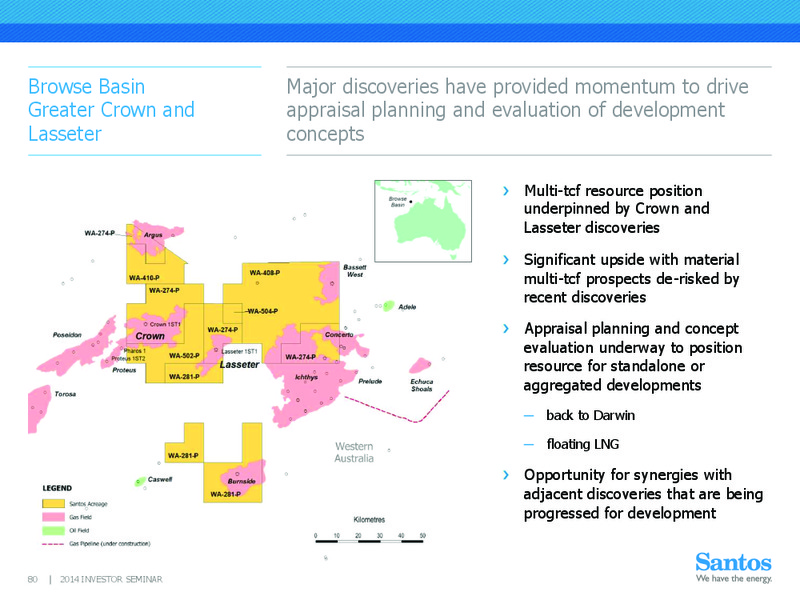Viewport: 800px width, 600px height.
Task: Click the 'Echuca Shoals' label
Action: coord(421,385)
